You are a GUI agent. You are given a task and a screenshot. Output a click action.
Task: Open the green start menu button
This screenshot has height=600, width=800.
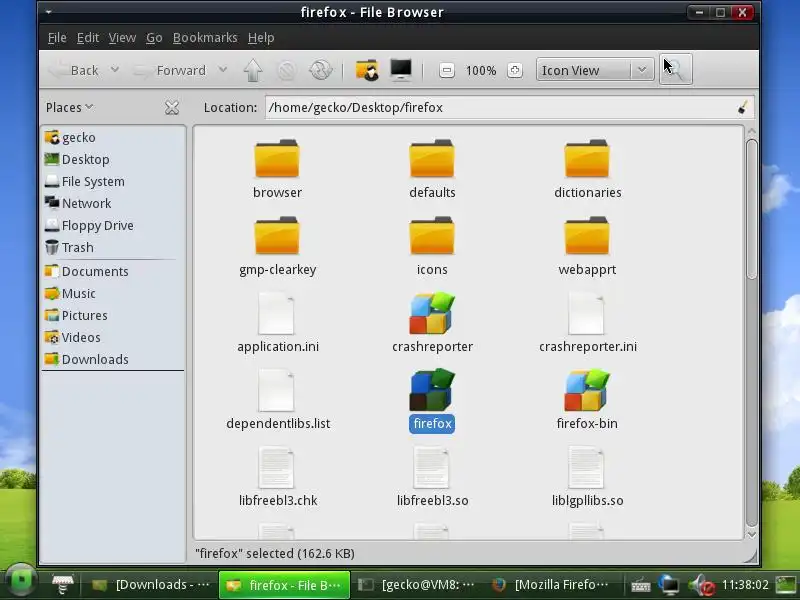pyautogui.click(x=21, y=581)
